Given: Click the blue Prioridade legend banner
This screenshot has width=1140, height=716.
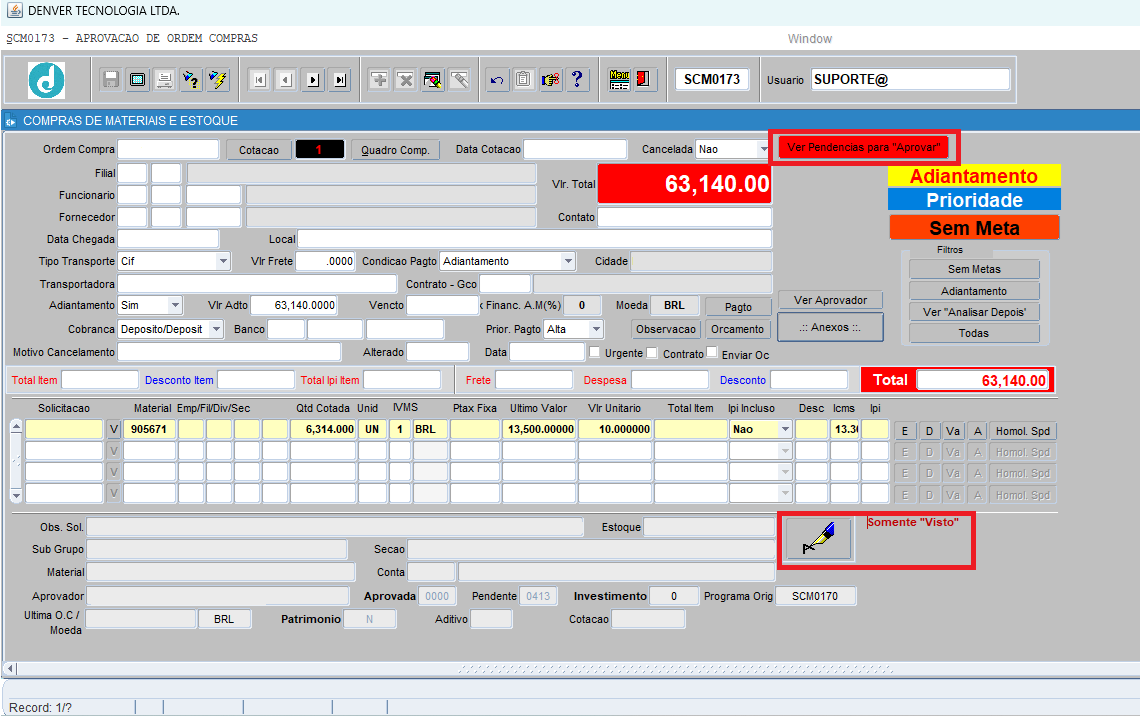Looking at the screenshot, I should point(974,200).
